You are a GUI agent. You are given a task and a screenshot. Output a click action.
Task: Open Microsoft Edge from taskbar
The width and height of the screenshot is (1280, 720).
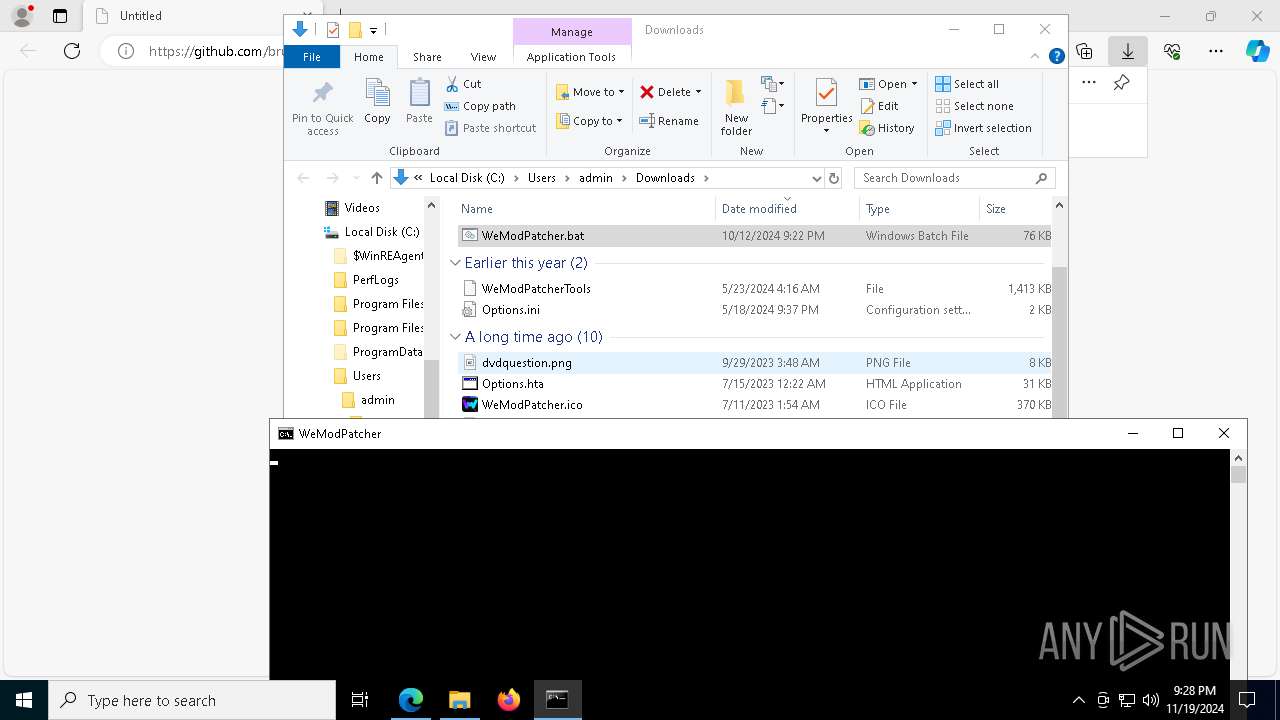411,700
